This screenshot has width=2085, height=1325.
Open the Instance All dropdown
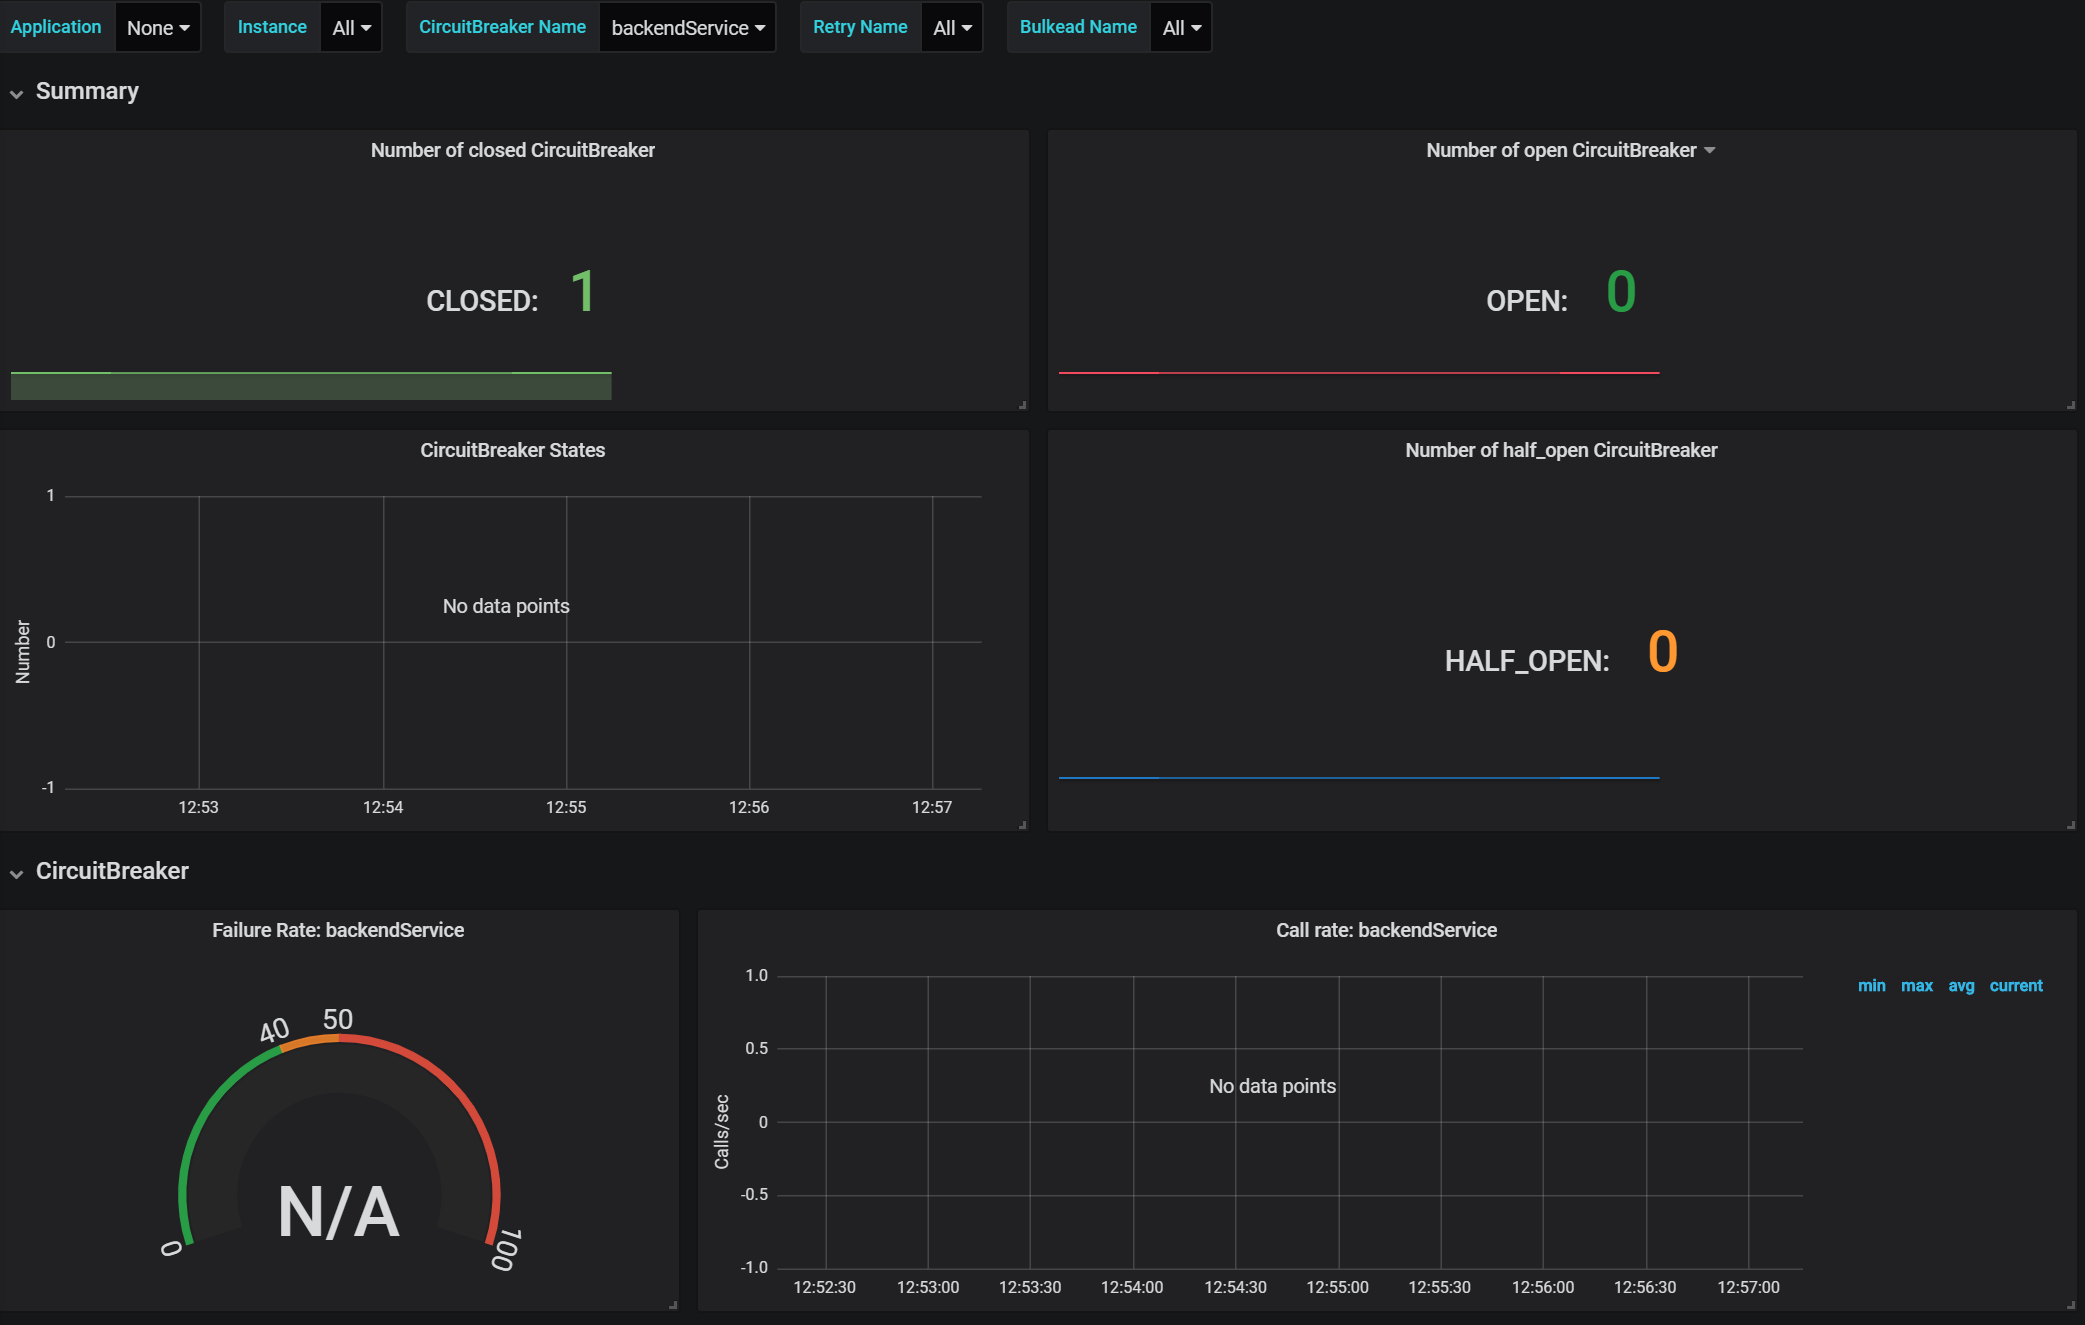351,28
